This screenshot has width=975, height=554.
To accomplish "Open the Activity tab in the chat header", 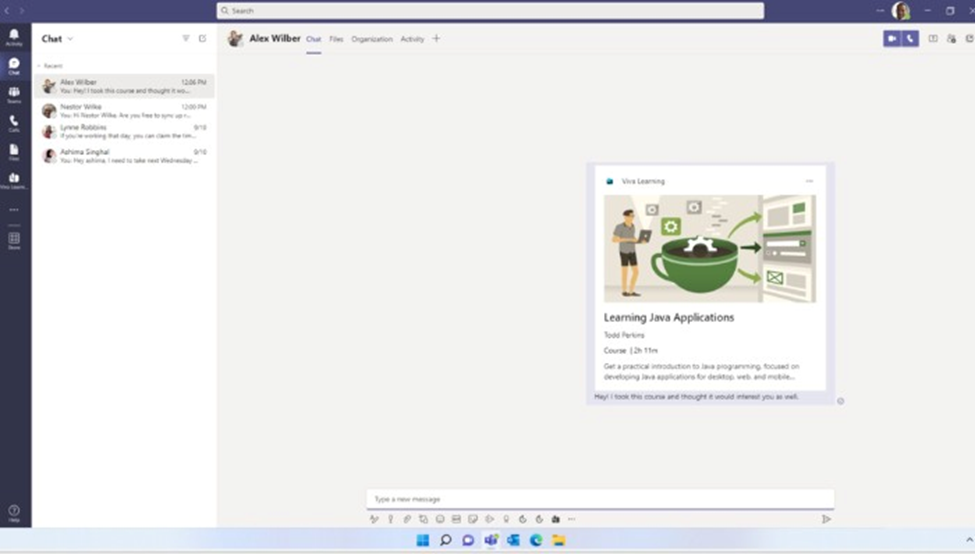I will tap(412, 39).
